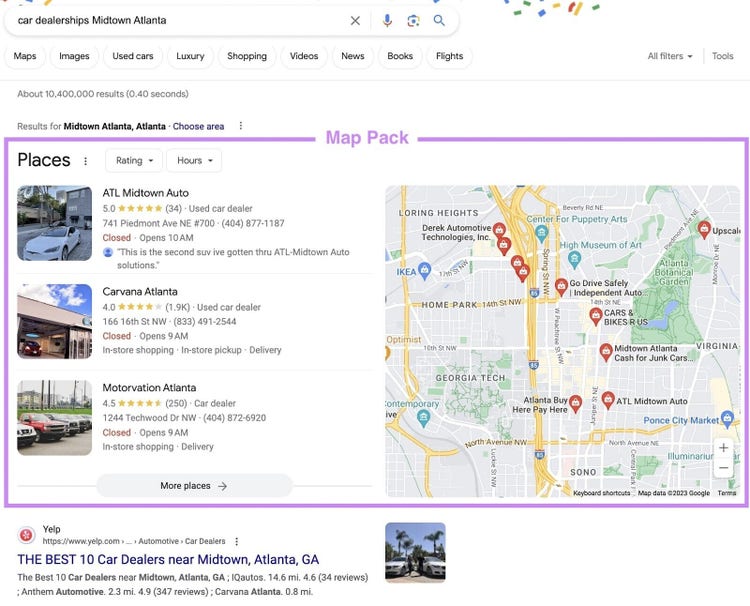Click the Go Drive Safely map pin
Viewport: 750px width, 606px height.
(x=561, y=286)
